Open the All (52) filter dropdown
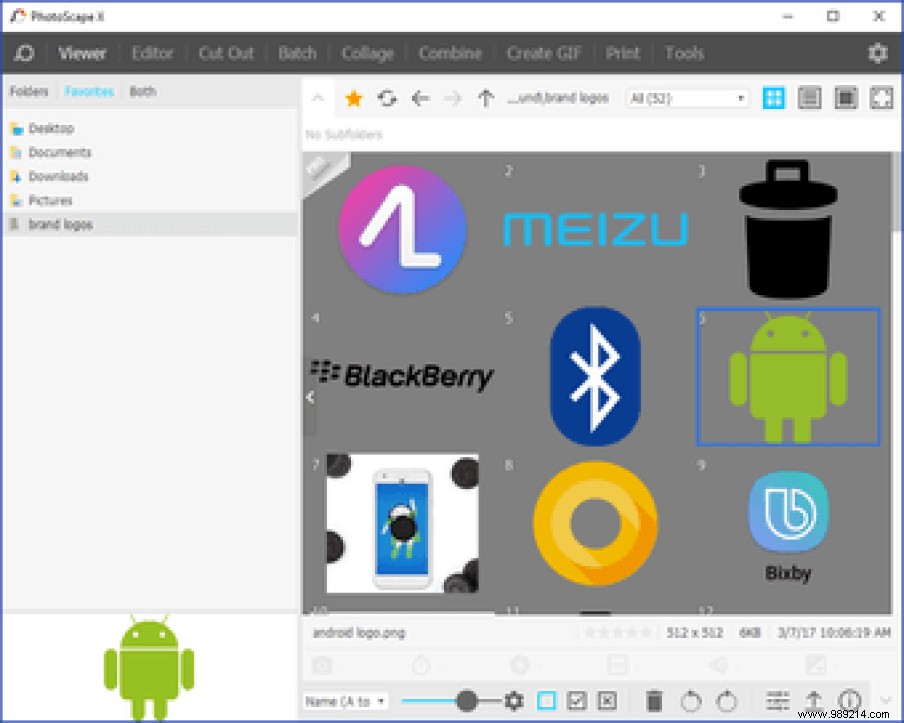The height and width of the screenshot is (723, 904). 687,98
